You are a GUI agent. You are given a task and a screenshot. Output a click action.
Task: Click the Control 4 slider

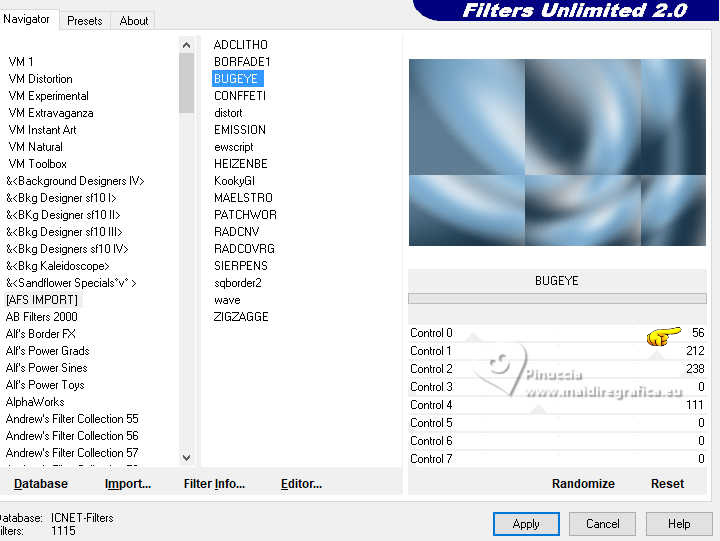557,405
